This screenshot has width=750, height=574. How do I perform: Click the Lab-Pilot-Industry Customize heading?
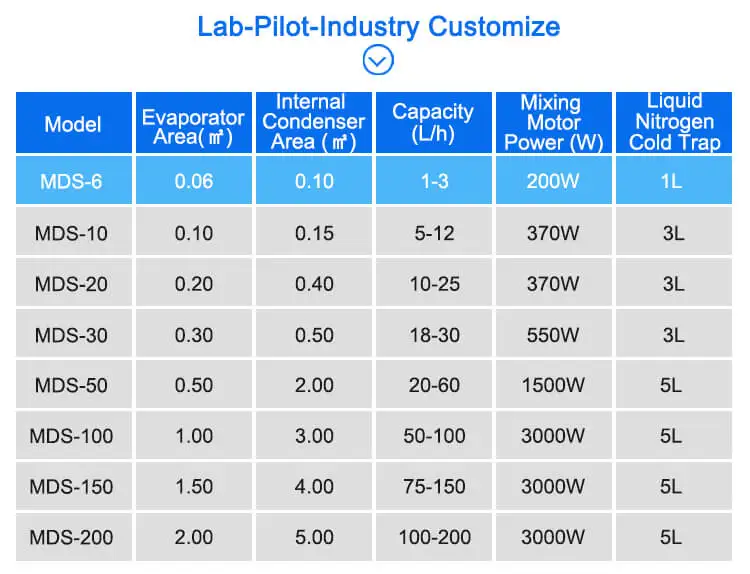[378, 25]
